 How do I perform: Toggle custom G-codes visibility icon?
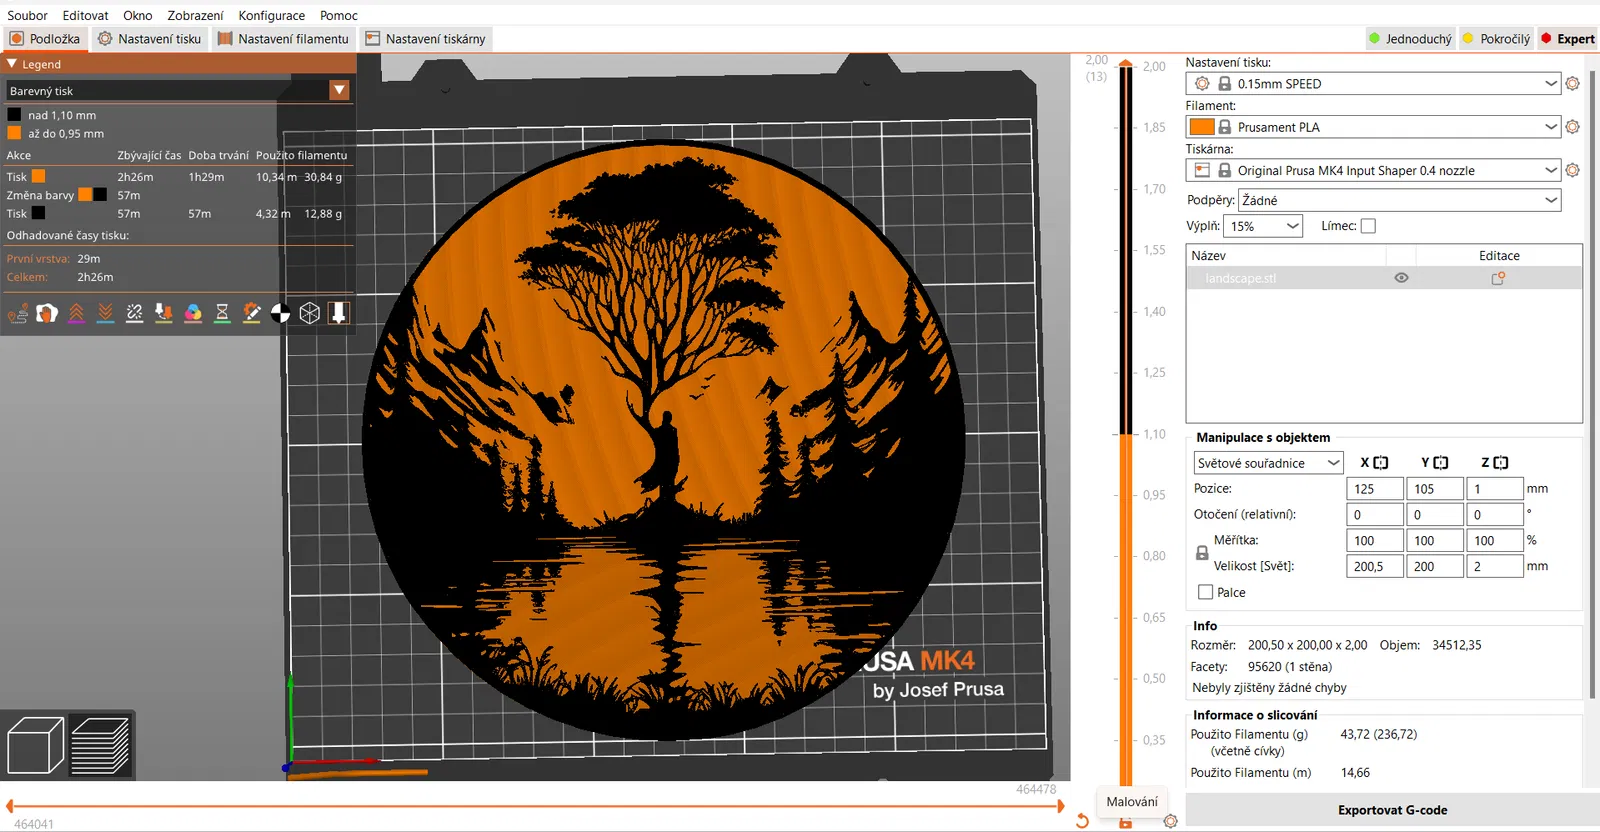252,314
